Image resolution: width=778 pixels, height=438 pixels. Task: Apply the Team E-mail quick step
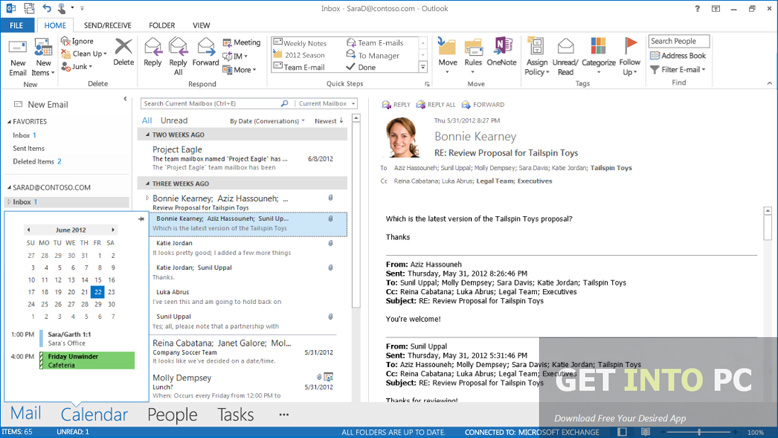pos(299,67)
